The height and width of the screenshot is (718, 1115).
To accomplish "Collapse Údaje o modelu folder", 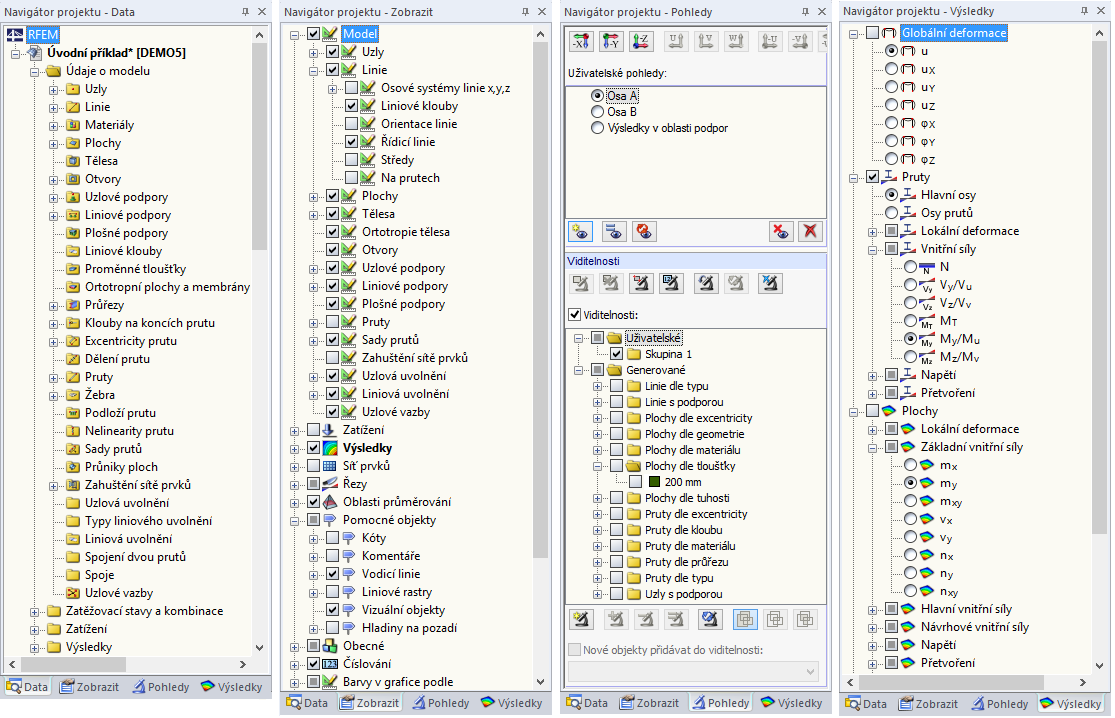I will 34,72.
